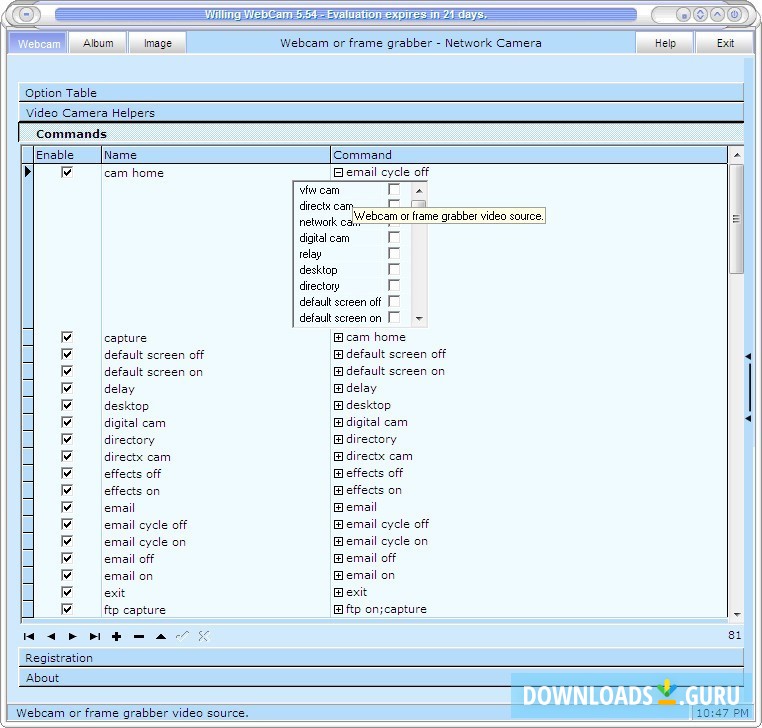Delete record using the minus icon
The width and height of the screenshot is (762, 728).
point(139,636)
